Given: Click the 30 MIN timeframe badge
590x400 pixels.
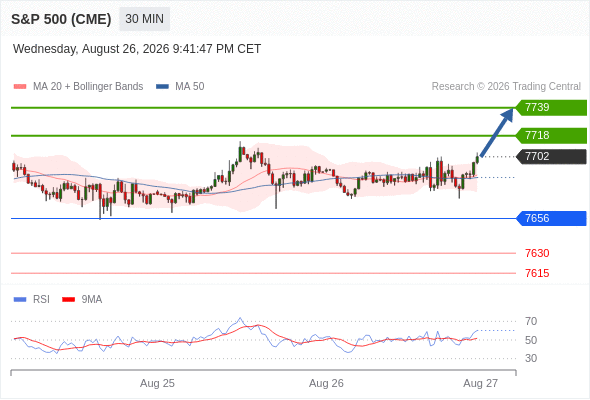Looking at the screenshot, I should pos(144,19).
